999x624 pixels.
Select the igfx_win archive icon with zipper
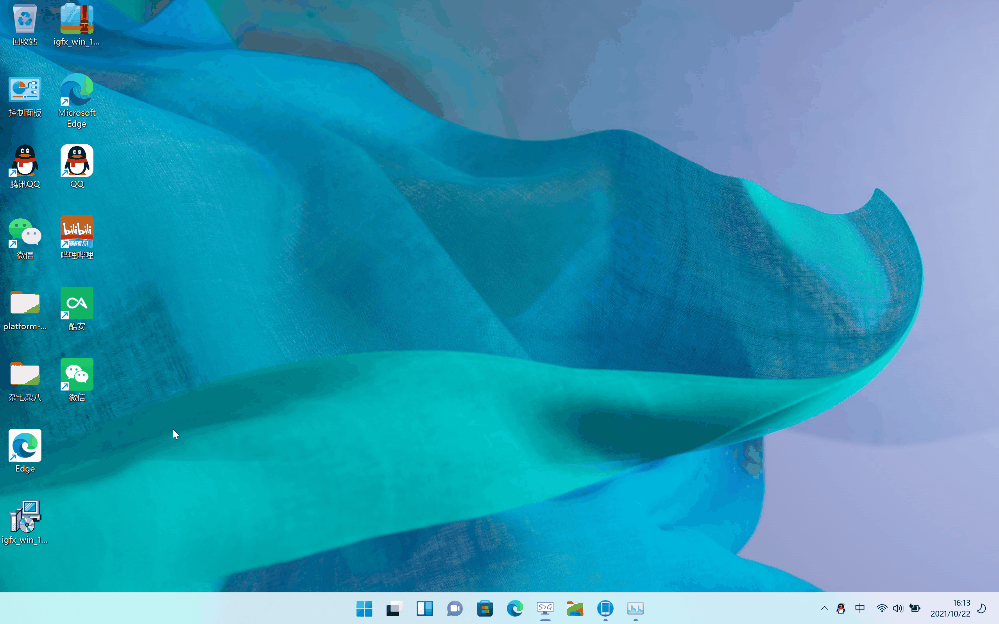(76, 24)
